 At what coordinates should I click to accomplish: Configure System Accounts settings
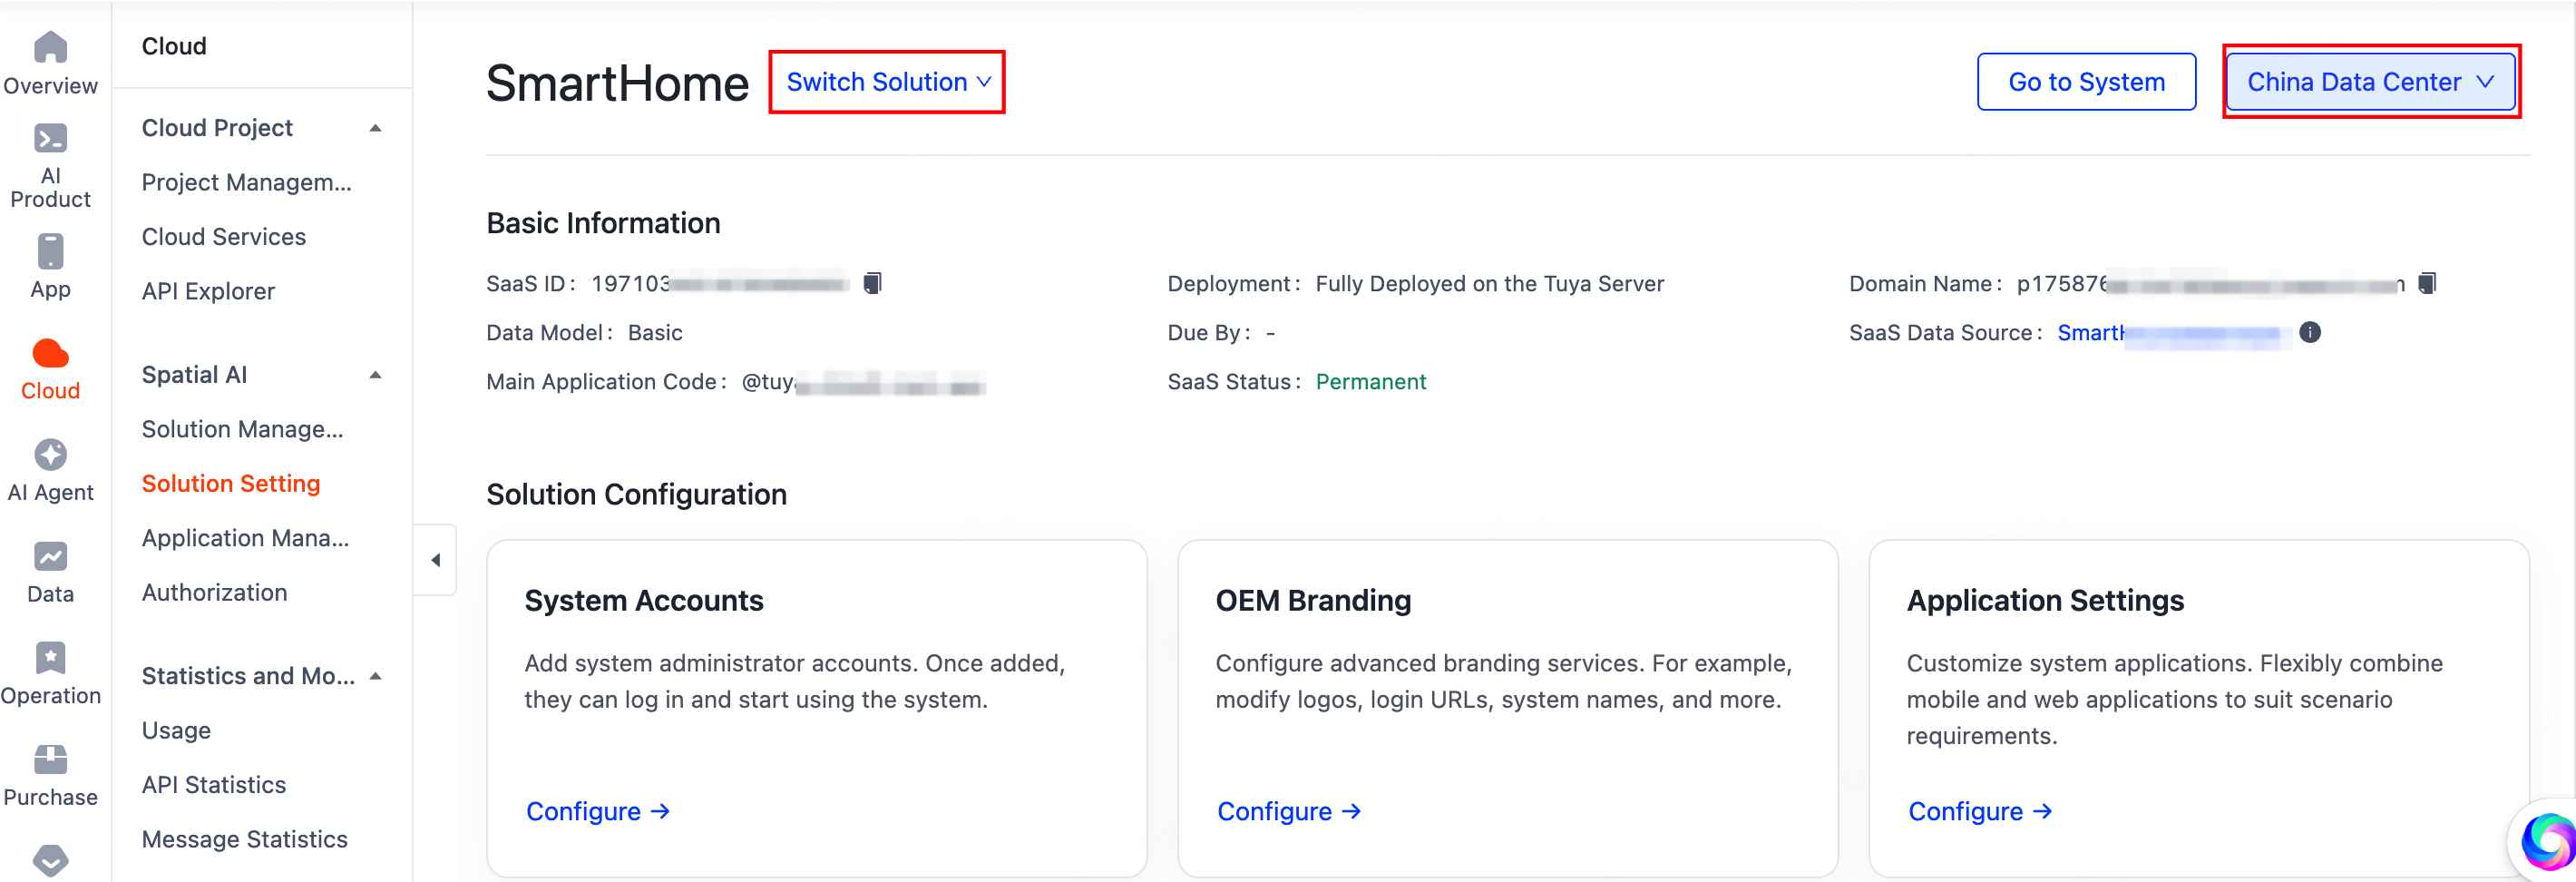597,811
